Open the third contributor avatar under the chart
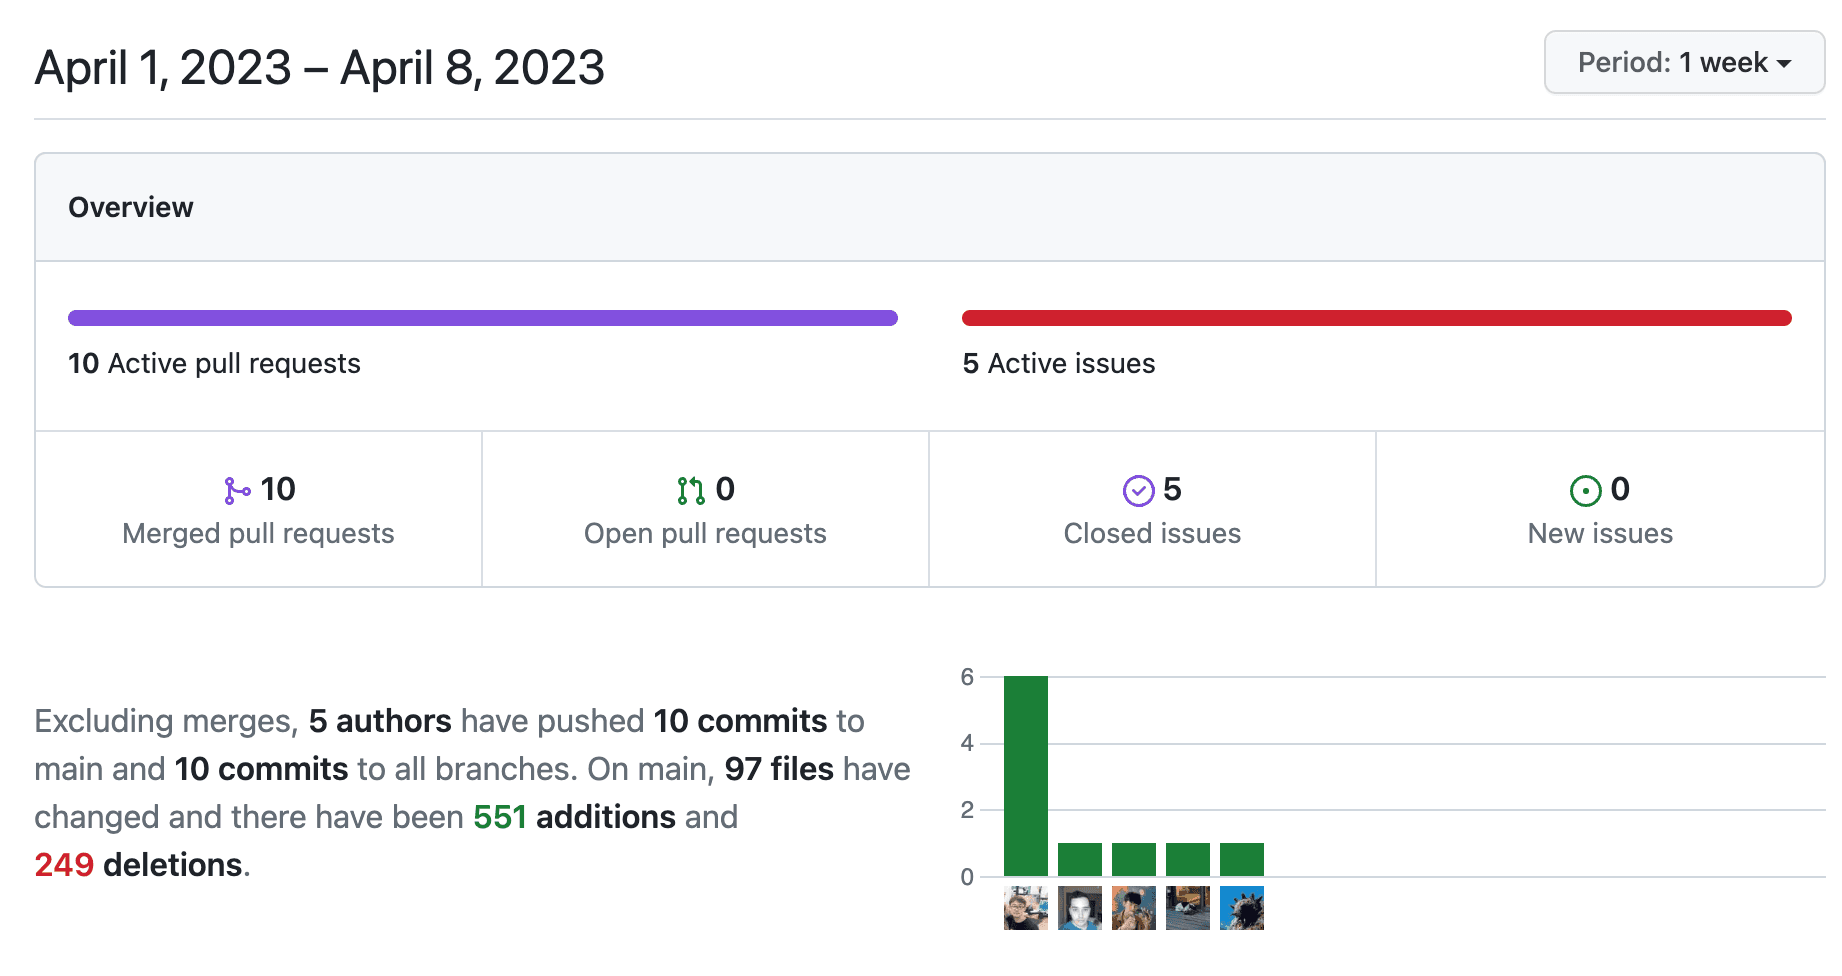 click(1134, 908)
